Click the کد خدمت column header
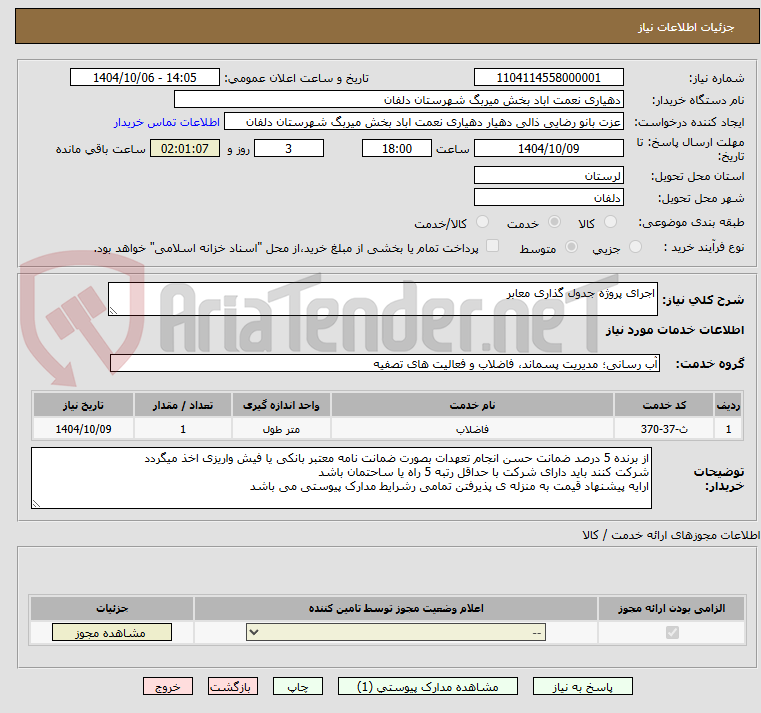The width and height of the screenshot is (761, 713). (663, 405)
